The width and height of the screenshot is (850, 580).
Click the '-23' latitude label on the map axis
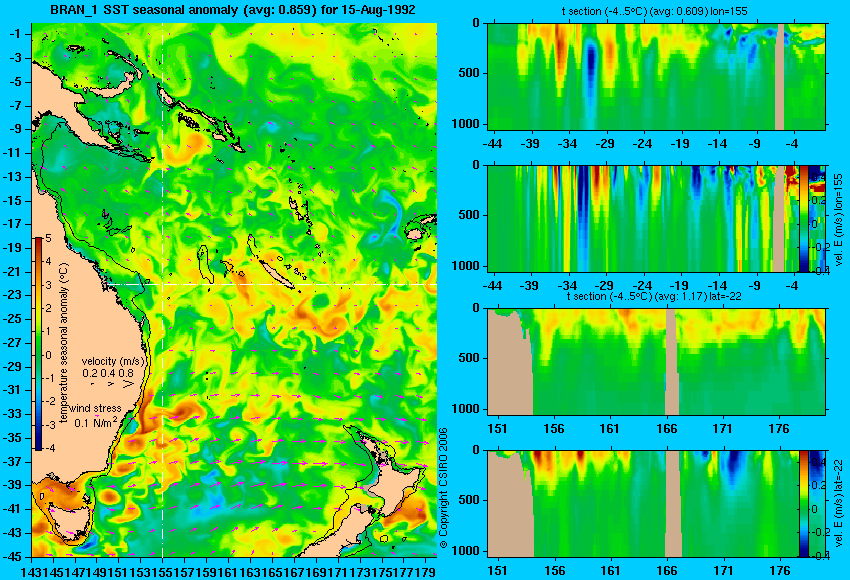click(14, 295)
